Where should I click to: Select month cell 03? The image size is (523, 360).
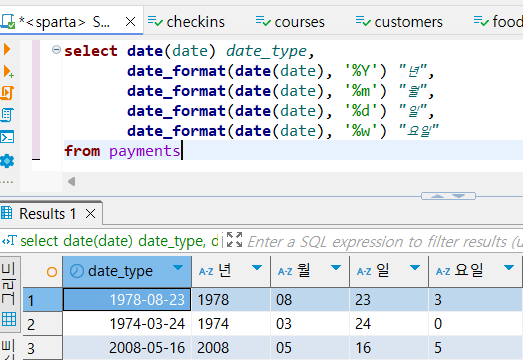pyautogui.click(x=310, y=324)
